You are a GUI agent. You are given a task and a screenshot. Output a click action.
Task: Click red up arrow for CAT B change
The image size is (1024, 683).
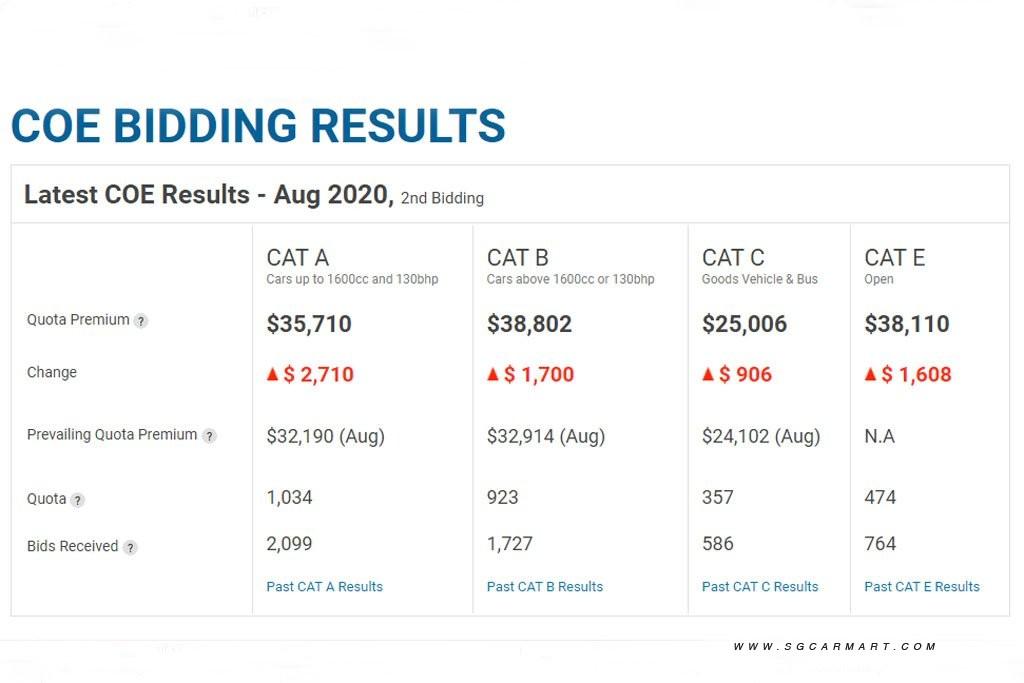tap(493, 374)
